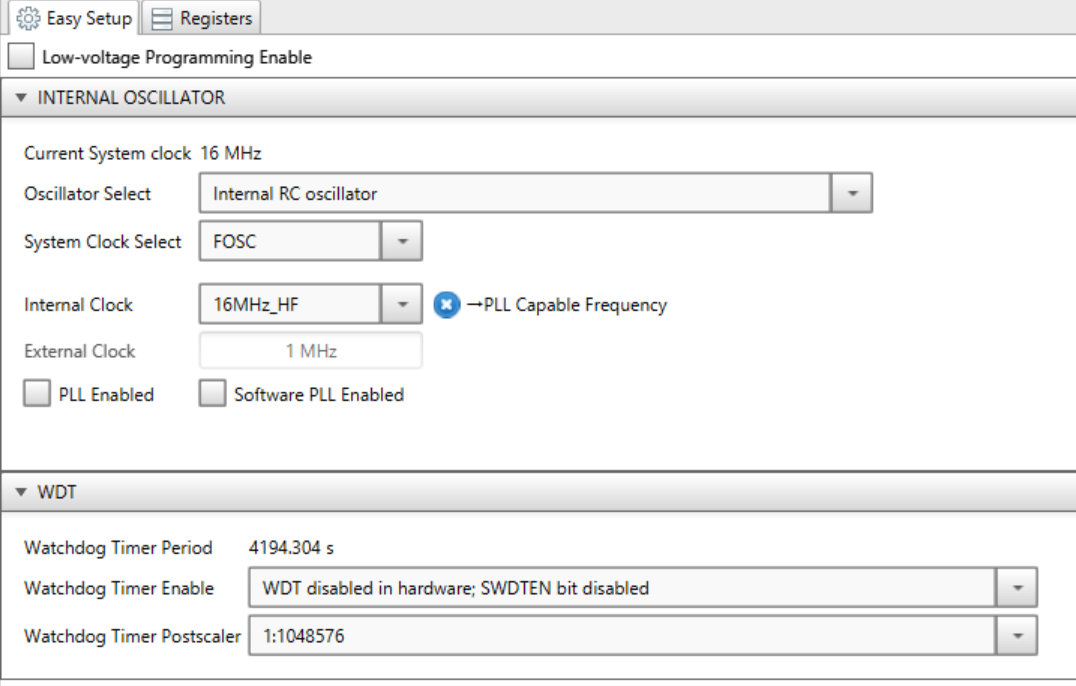
Task: Open the Watchdog Timer Enable dropdown
Action: click(x=1017, y=588)
